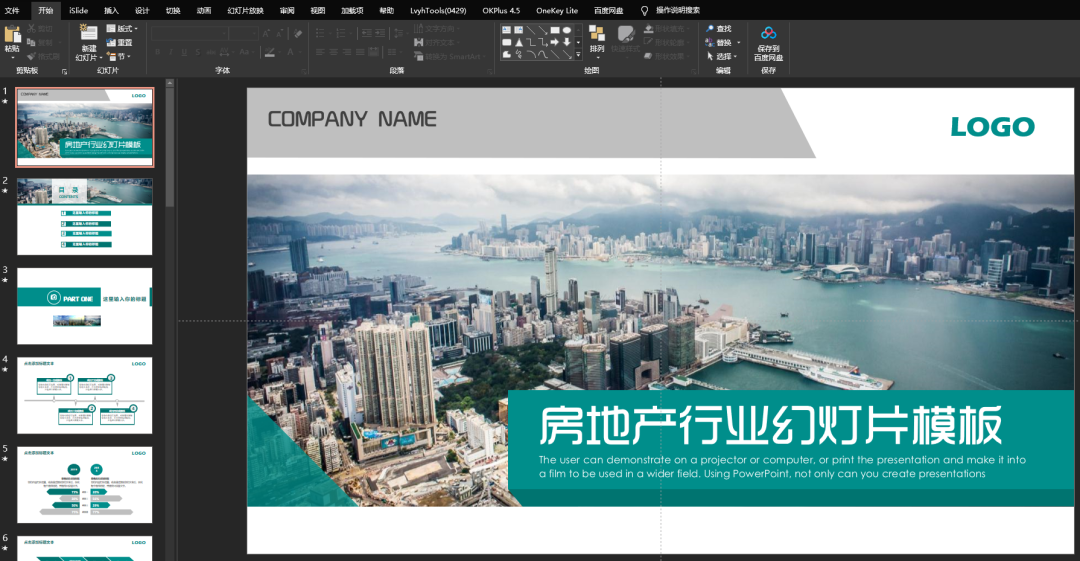Switch to the iSlide tab

pyautogui.click(x=79, y=10)
